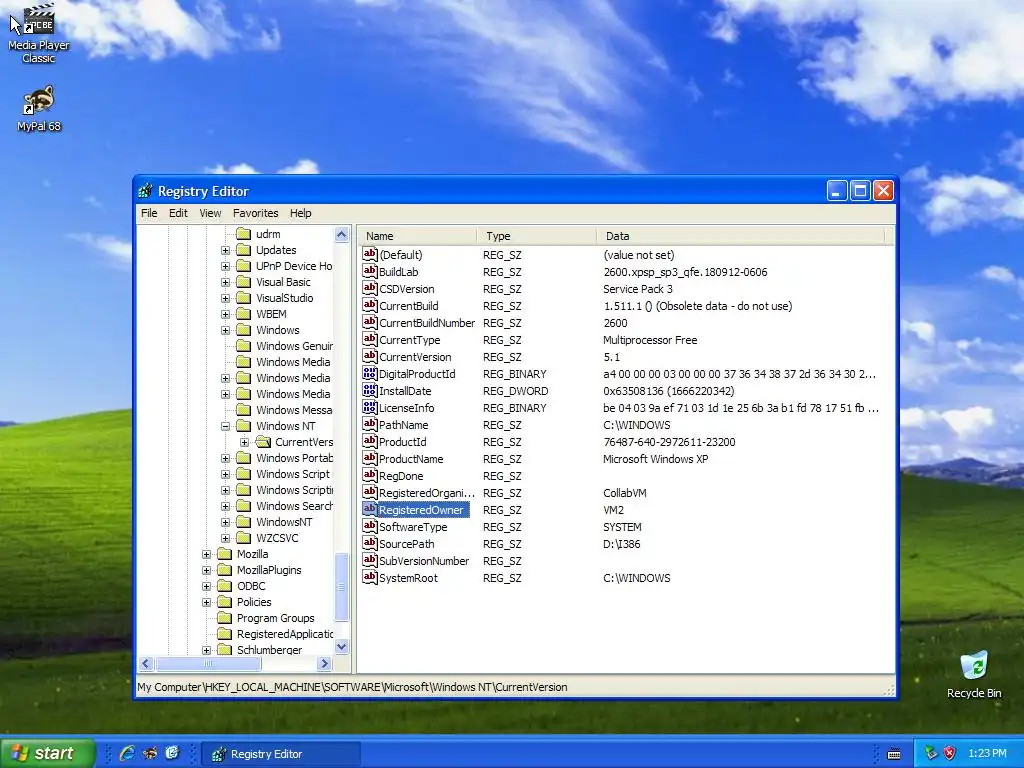This screenshot has width=1024, height=768.
Task: Click the CurrentType string icon
Action: click(370, 339)
